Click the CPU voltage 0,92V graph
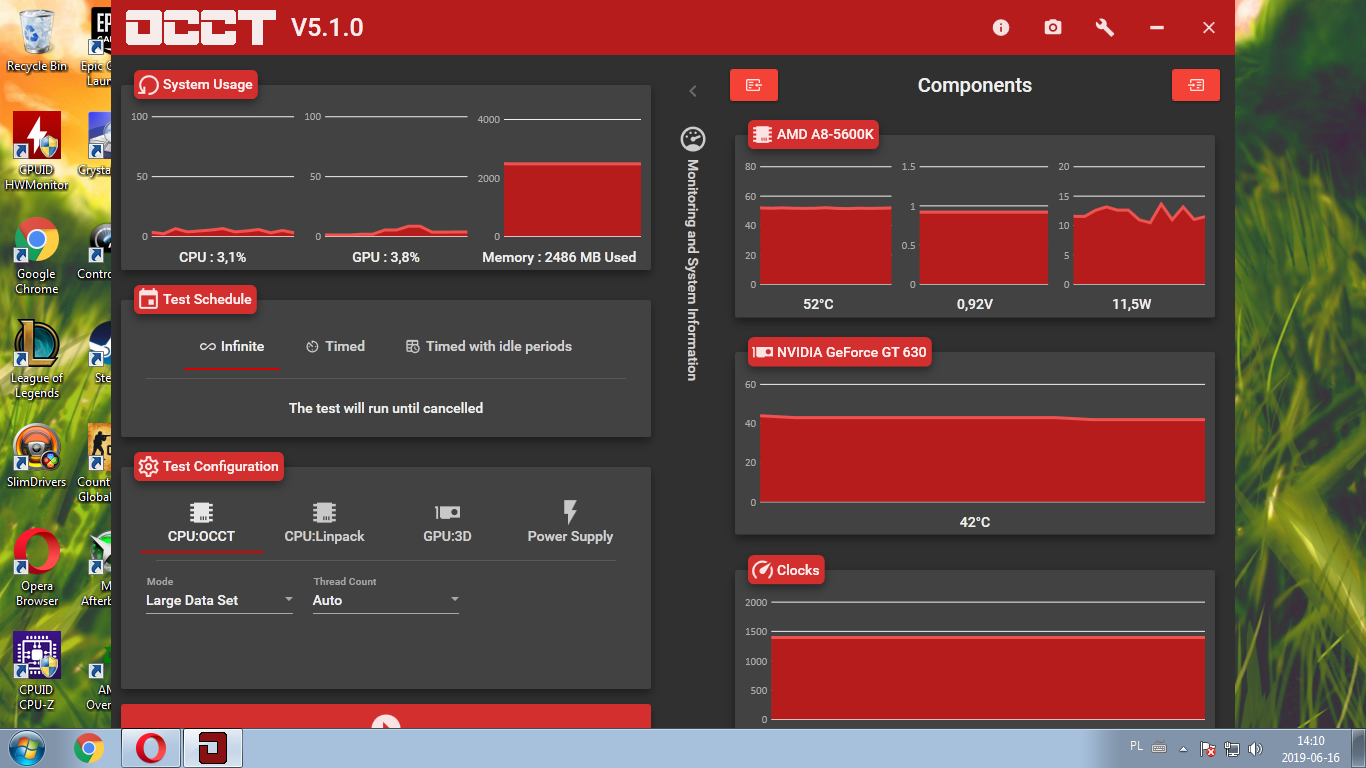 [983, 226]
